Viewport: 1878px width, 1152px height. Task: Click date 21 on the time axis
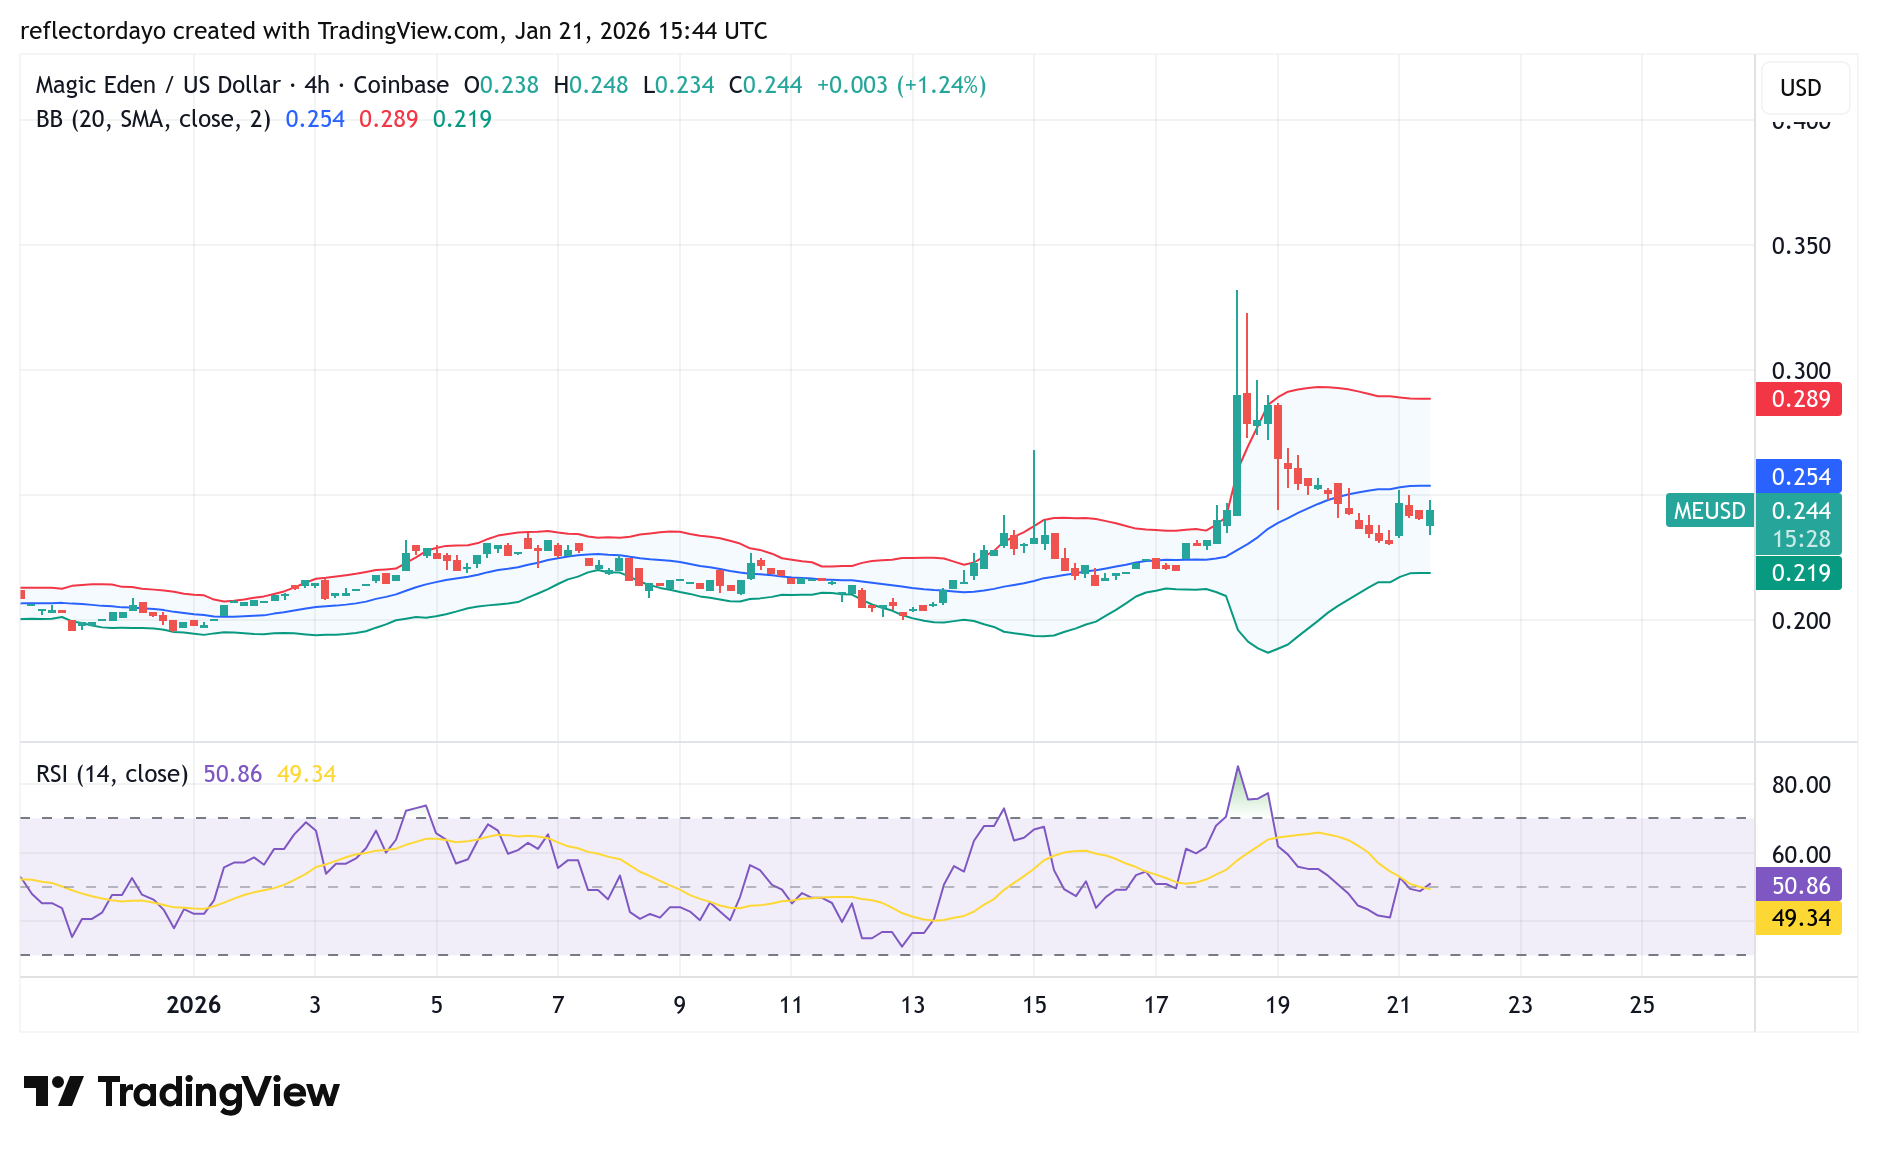click(x=1399, y=1005)
